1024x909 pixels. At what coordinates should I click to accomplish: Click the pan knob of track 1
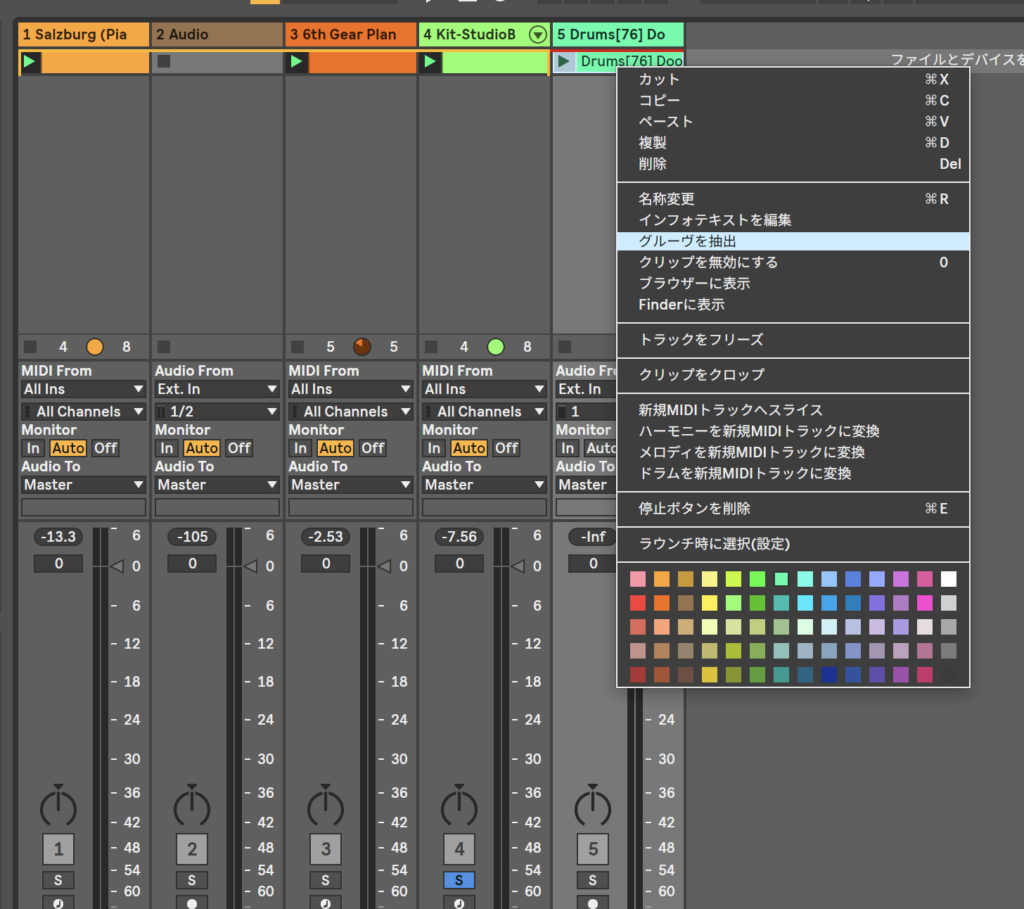(58, 806)
